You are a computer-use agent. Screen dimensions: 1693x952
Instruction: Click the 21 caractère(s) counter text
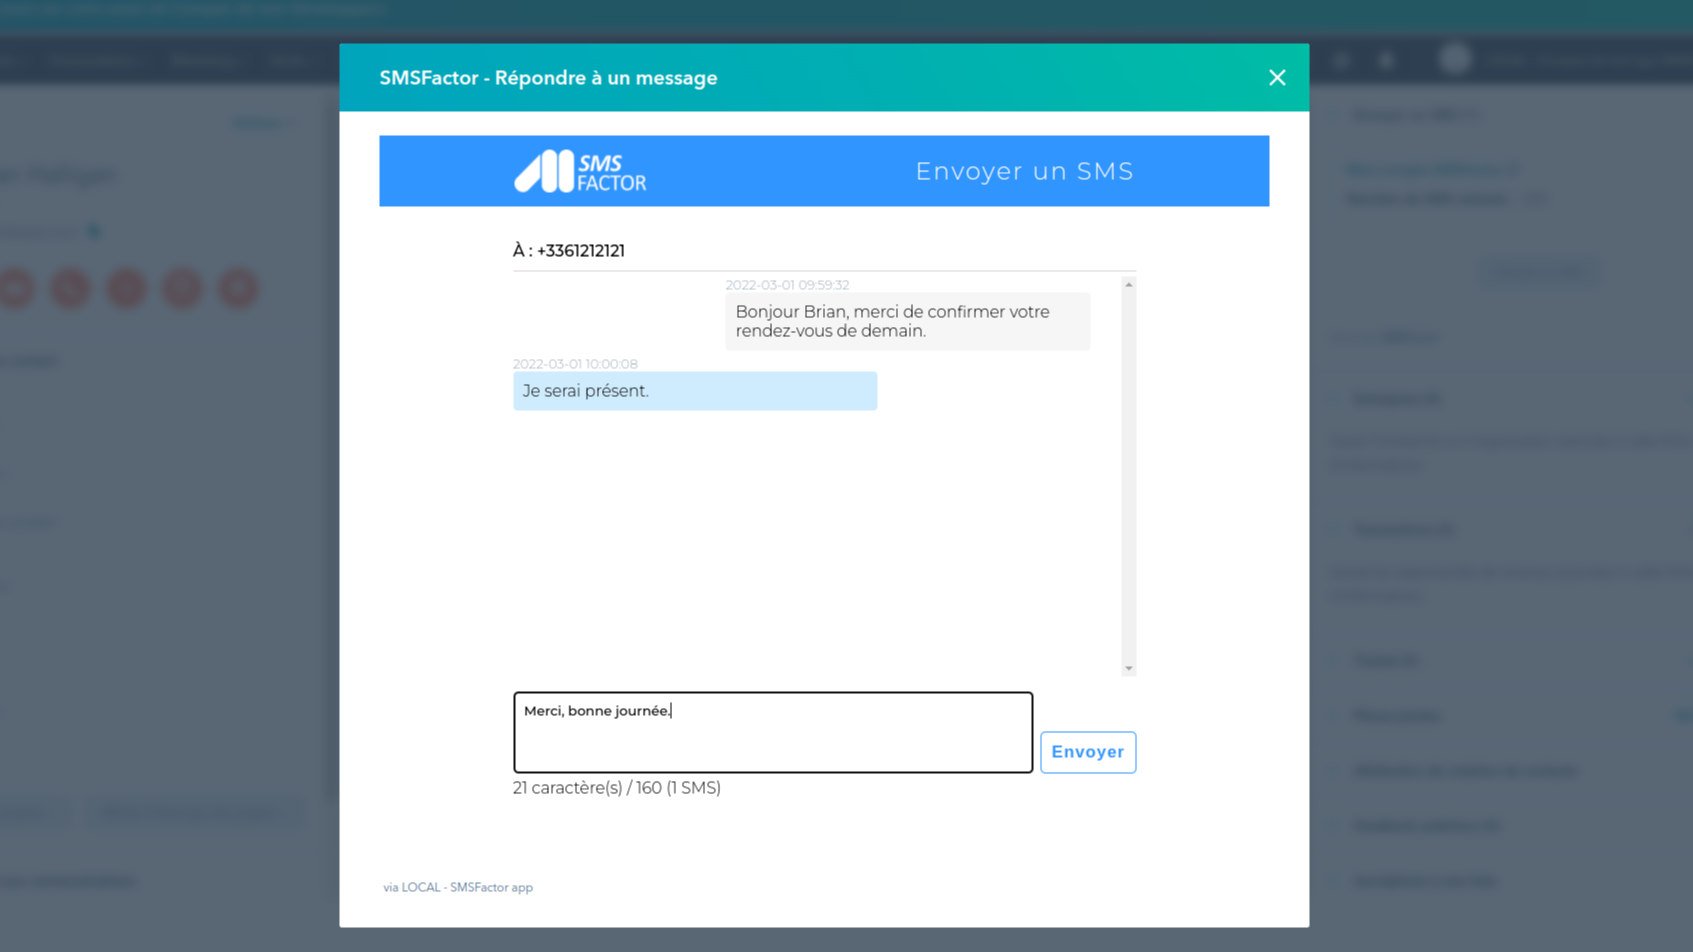[616, 788]
